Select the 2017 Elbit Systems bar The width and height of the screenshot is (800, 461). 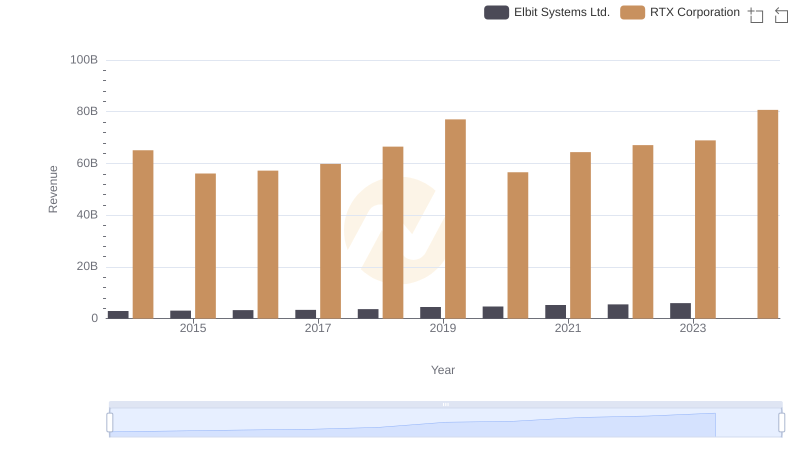306,314
